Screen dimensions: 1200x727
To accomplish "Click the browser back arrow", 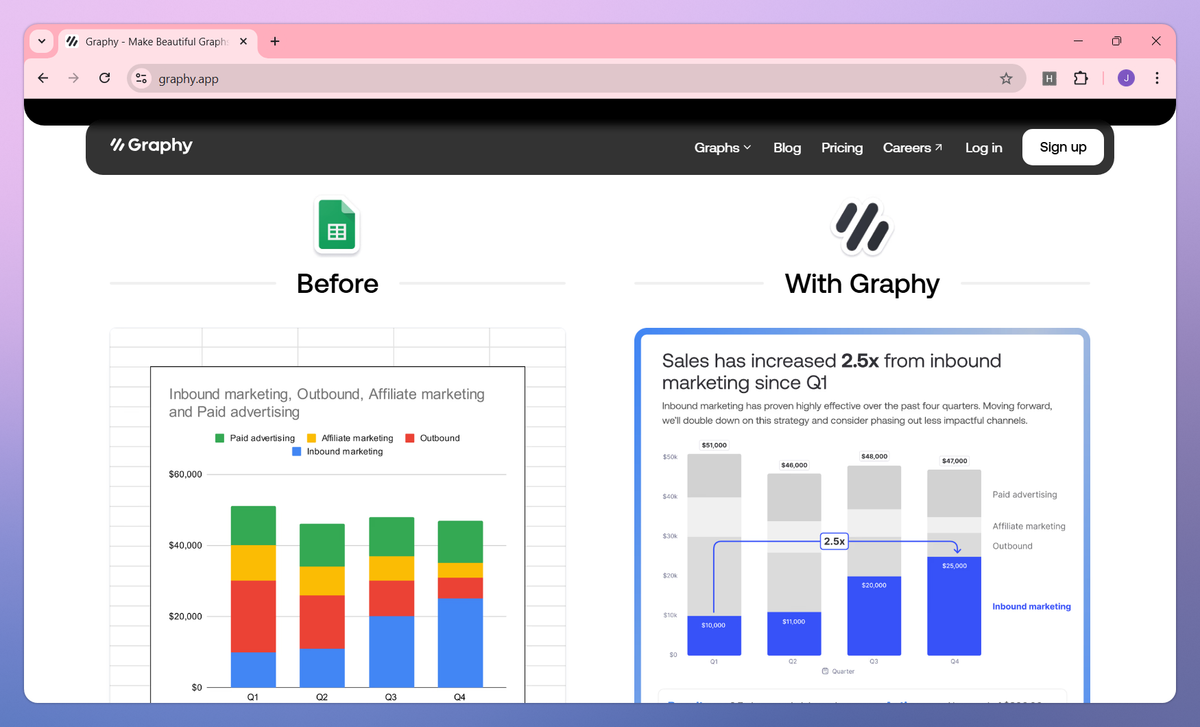I will [x=43, y=78].
